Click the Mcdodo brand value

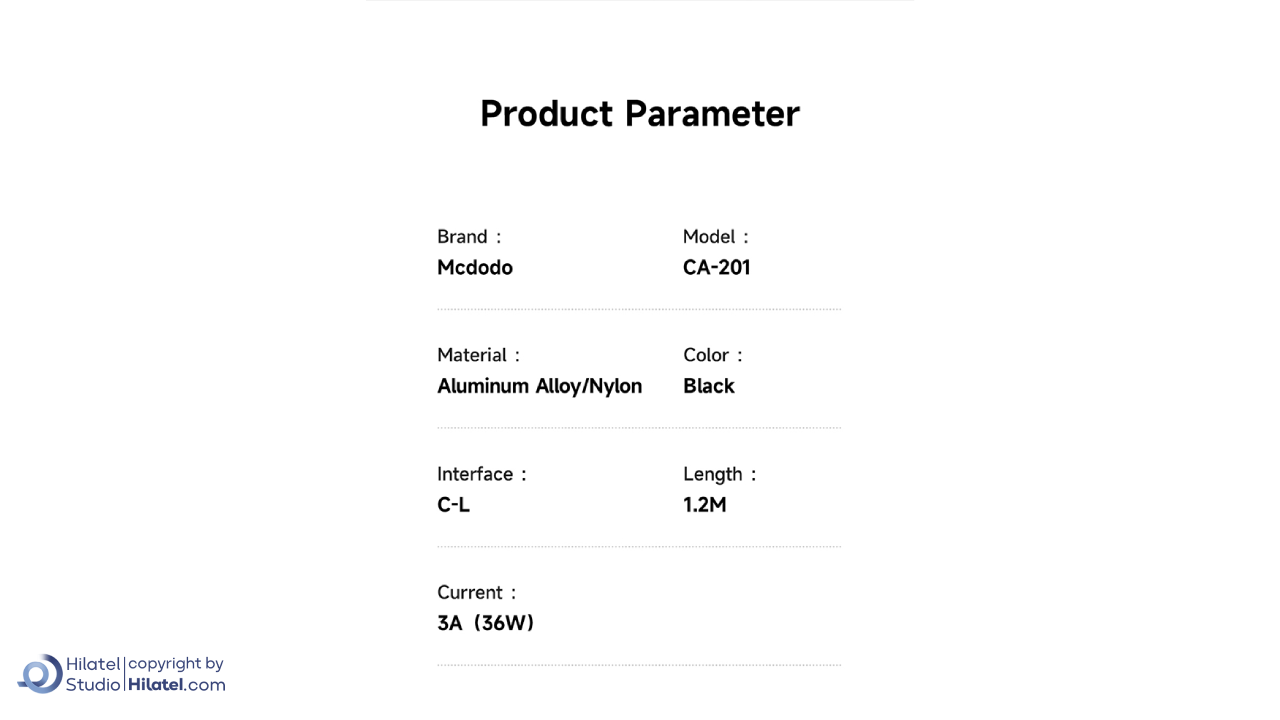[x=475, y=268]
